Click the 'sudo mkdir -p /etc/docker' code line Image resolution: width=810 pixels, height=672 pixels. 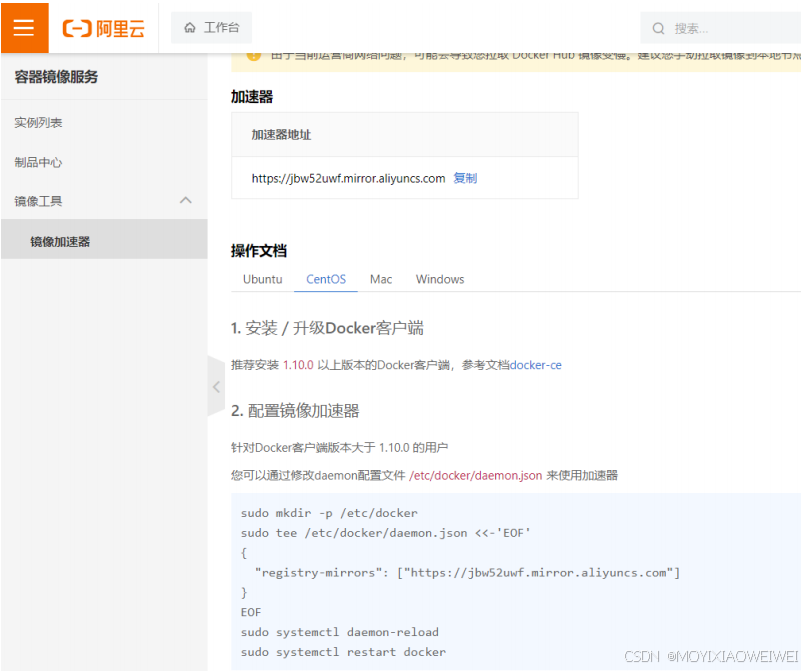329,513
